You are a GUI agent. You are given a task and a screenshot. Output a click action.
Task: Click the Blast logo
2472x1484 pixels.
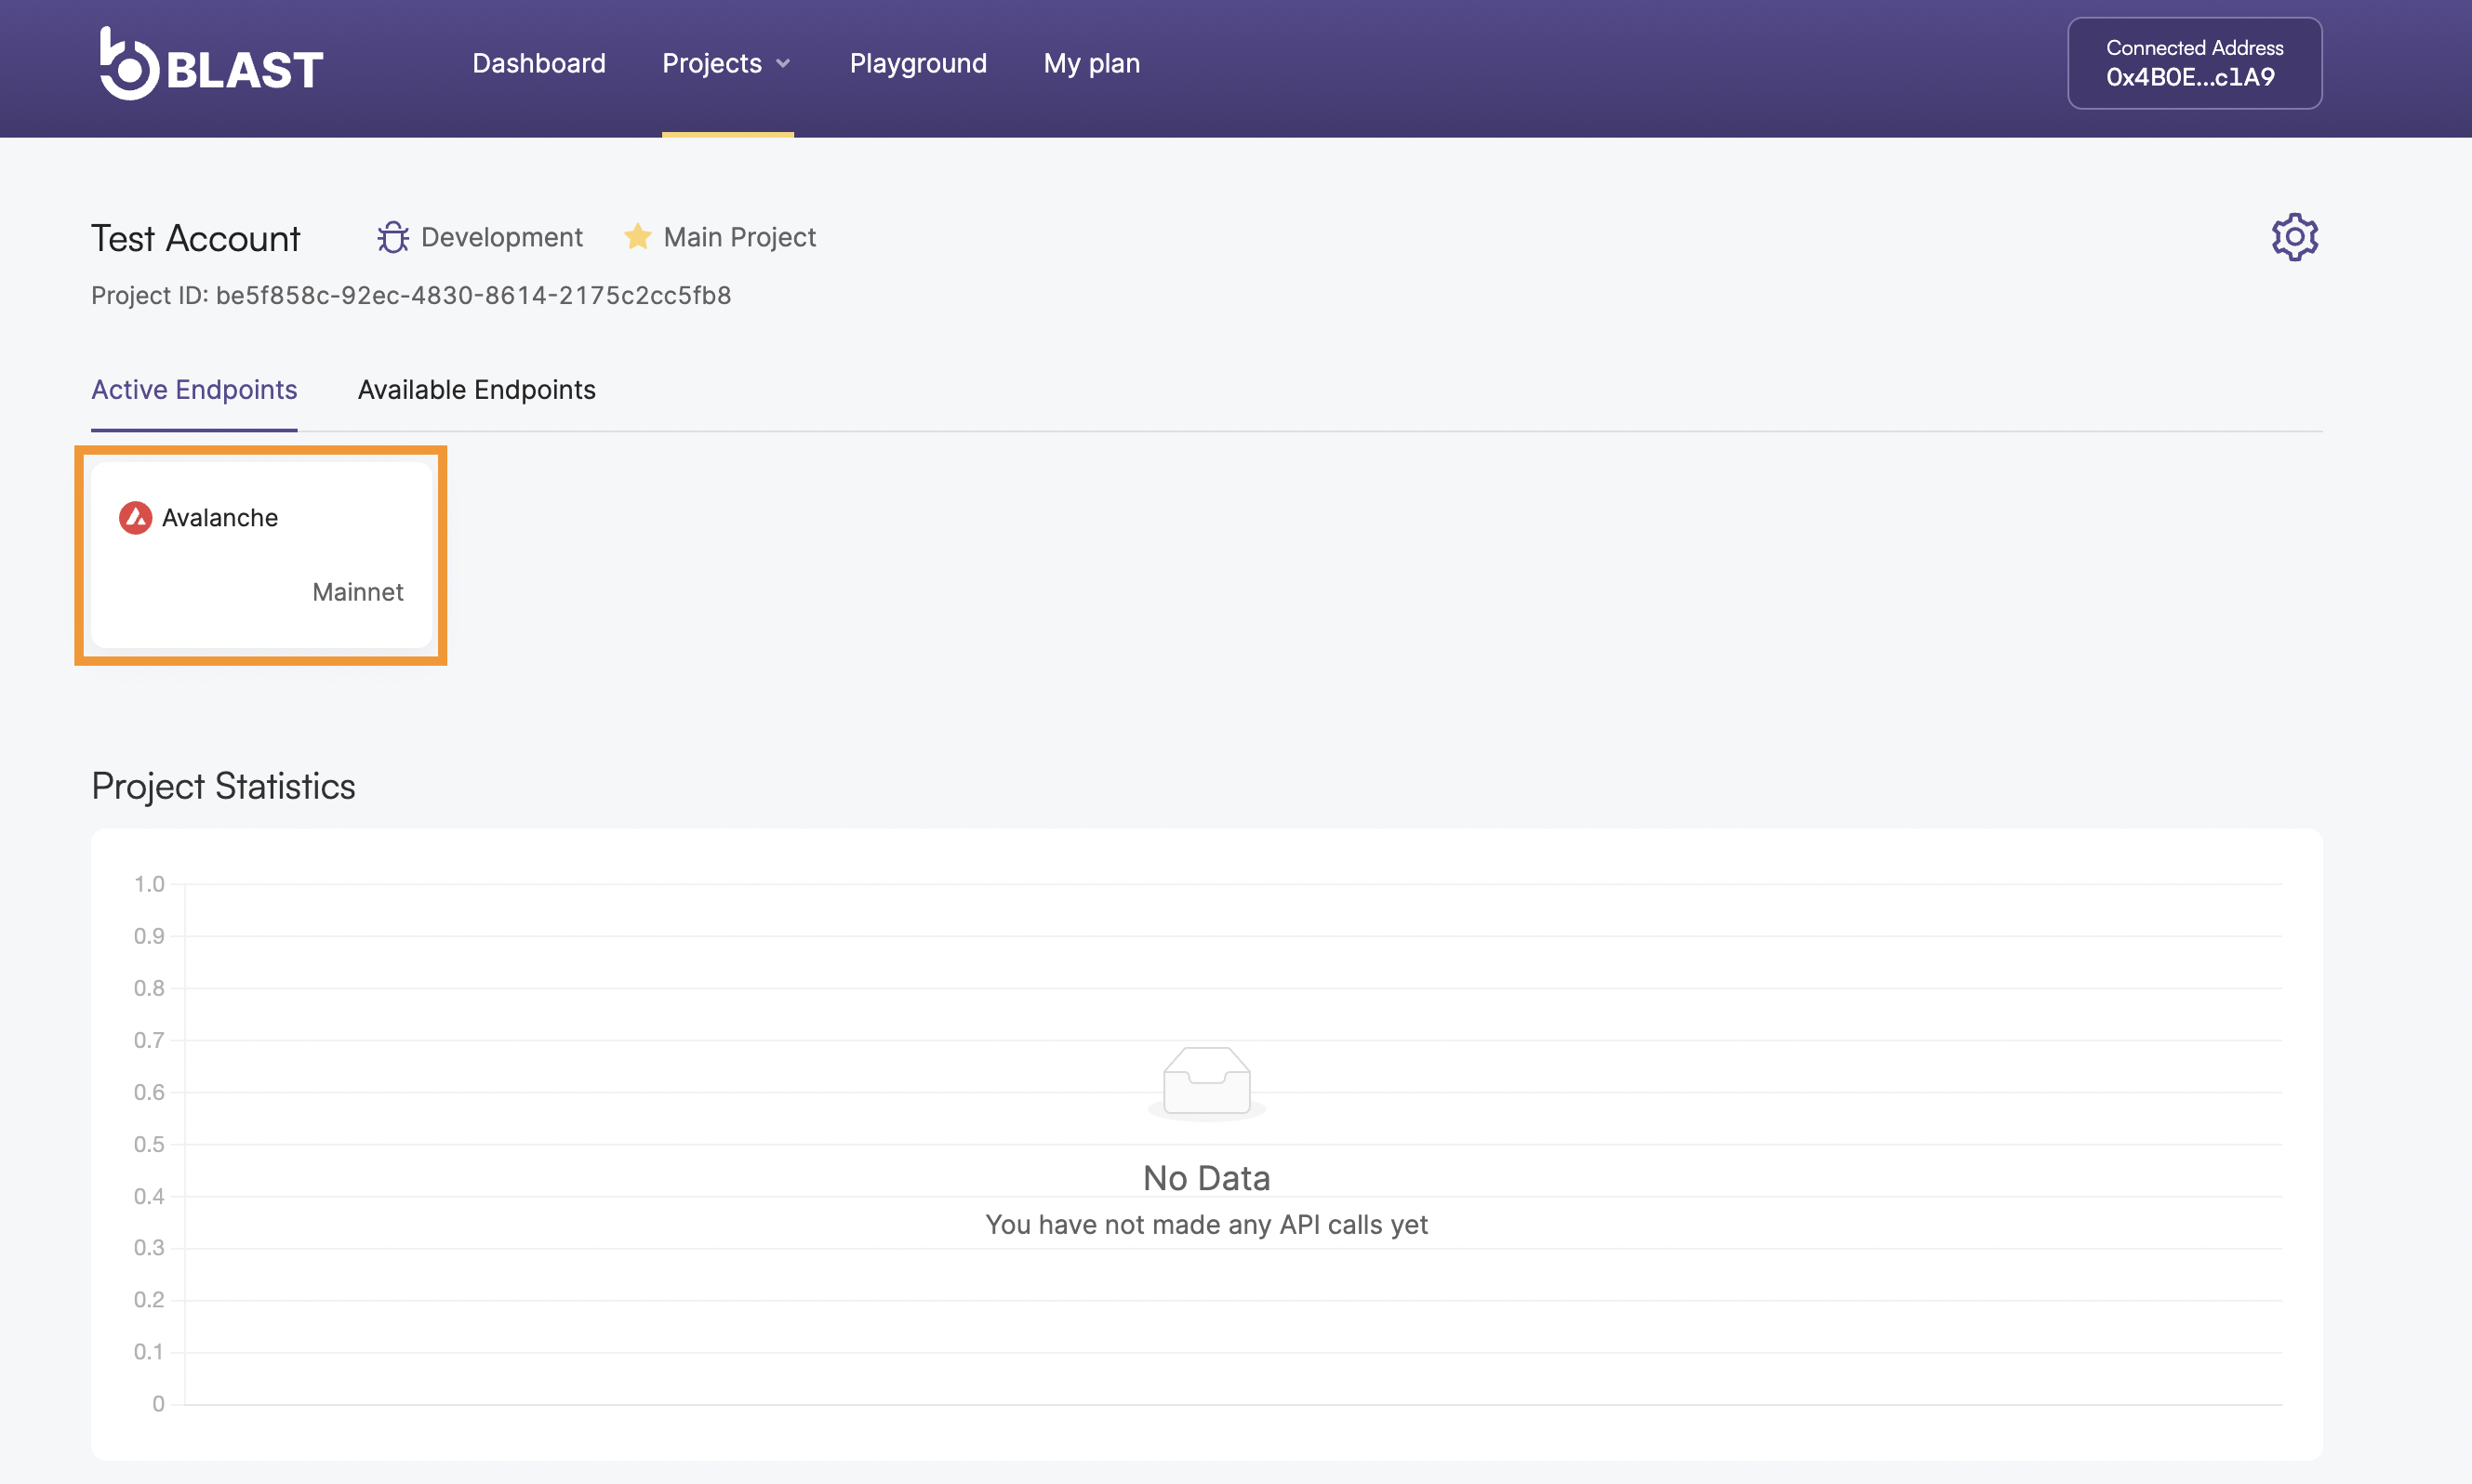tap(211, 63)
